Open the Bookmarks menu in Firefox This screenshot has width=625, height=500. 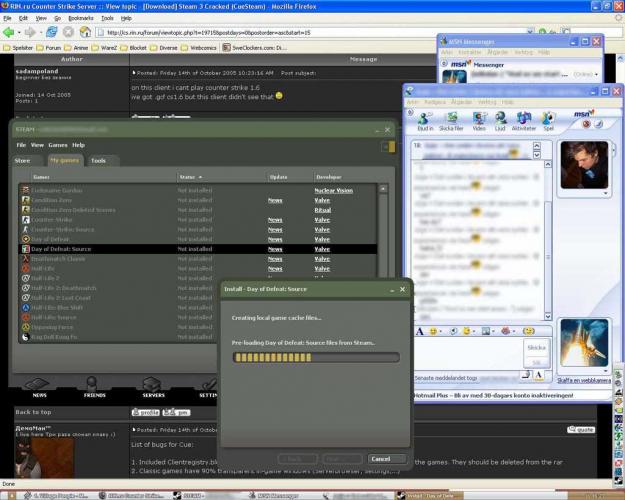79,18
